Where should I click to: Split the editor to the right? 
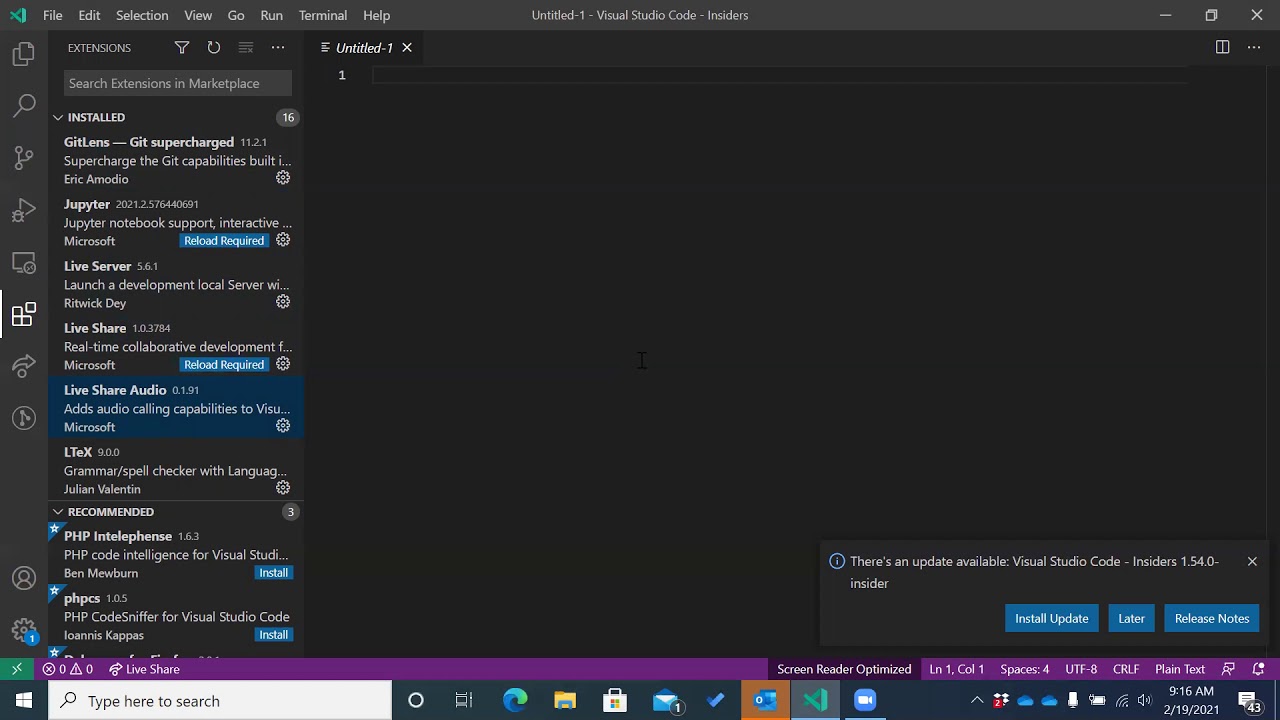pyautogui.click(x=1222, y=47)
